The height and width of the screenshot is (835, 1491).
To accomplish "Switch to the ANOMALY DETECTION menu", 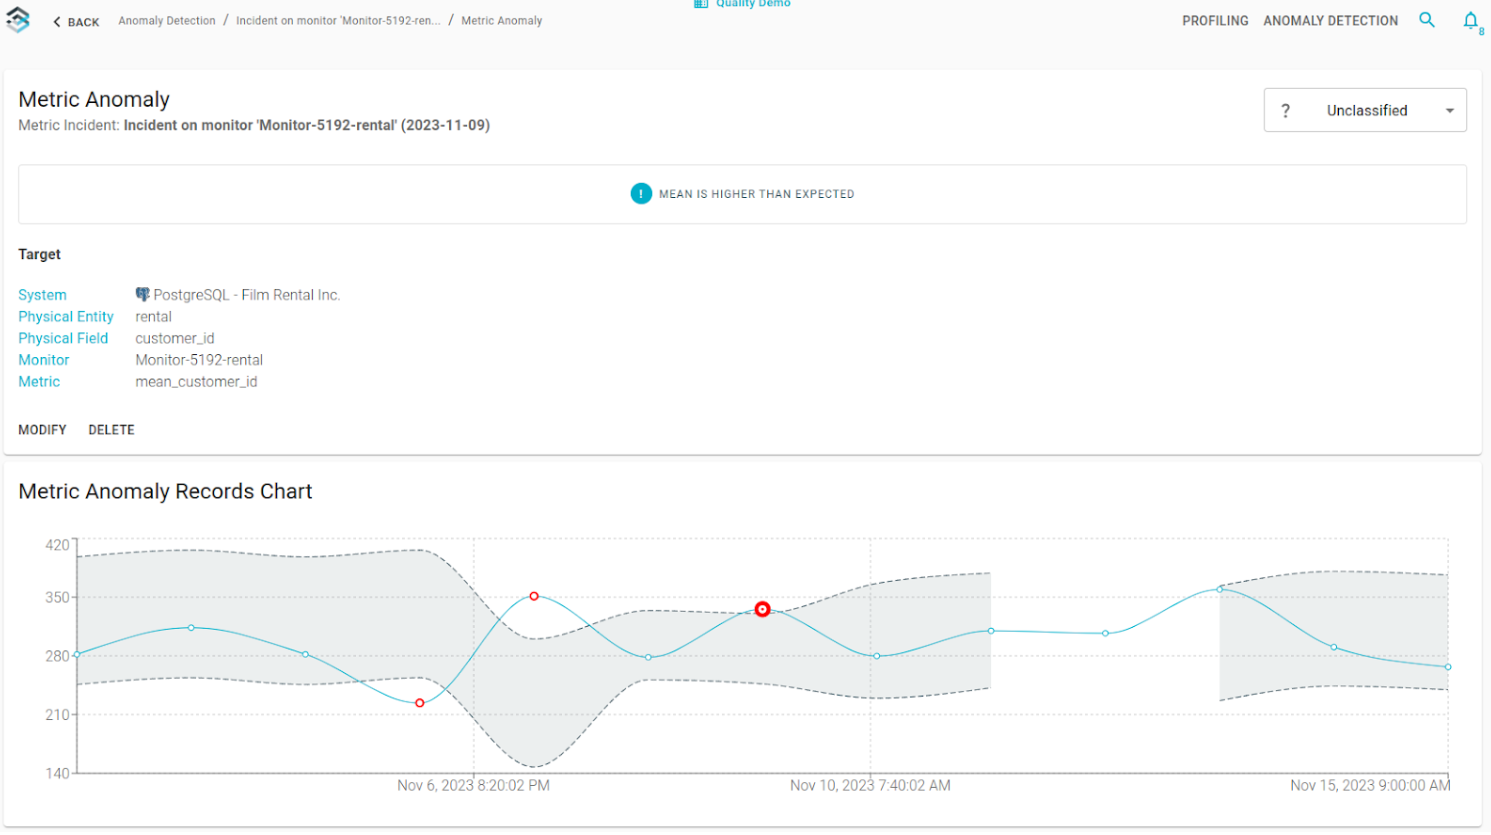I will click(x=1331, y=21).
